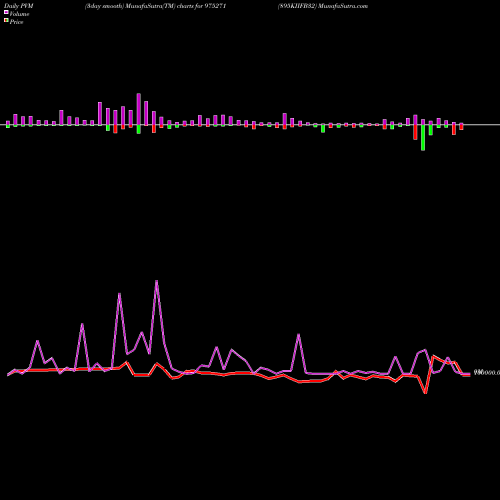Select the 'Price' legend label

[x=16, y=22]
